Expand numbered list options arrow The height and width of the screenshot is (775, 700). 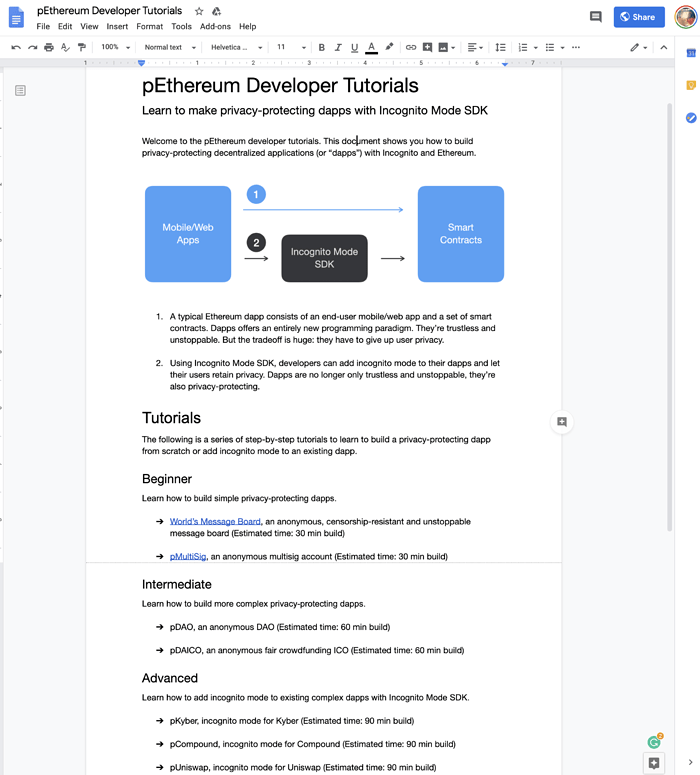click(535, 48)
